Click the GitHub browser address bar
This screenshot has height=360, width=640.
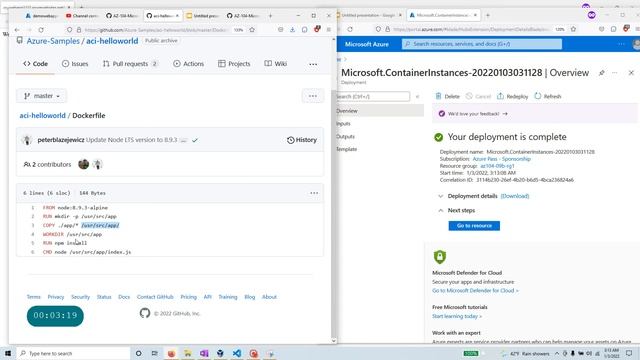(x=155, y=30)
